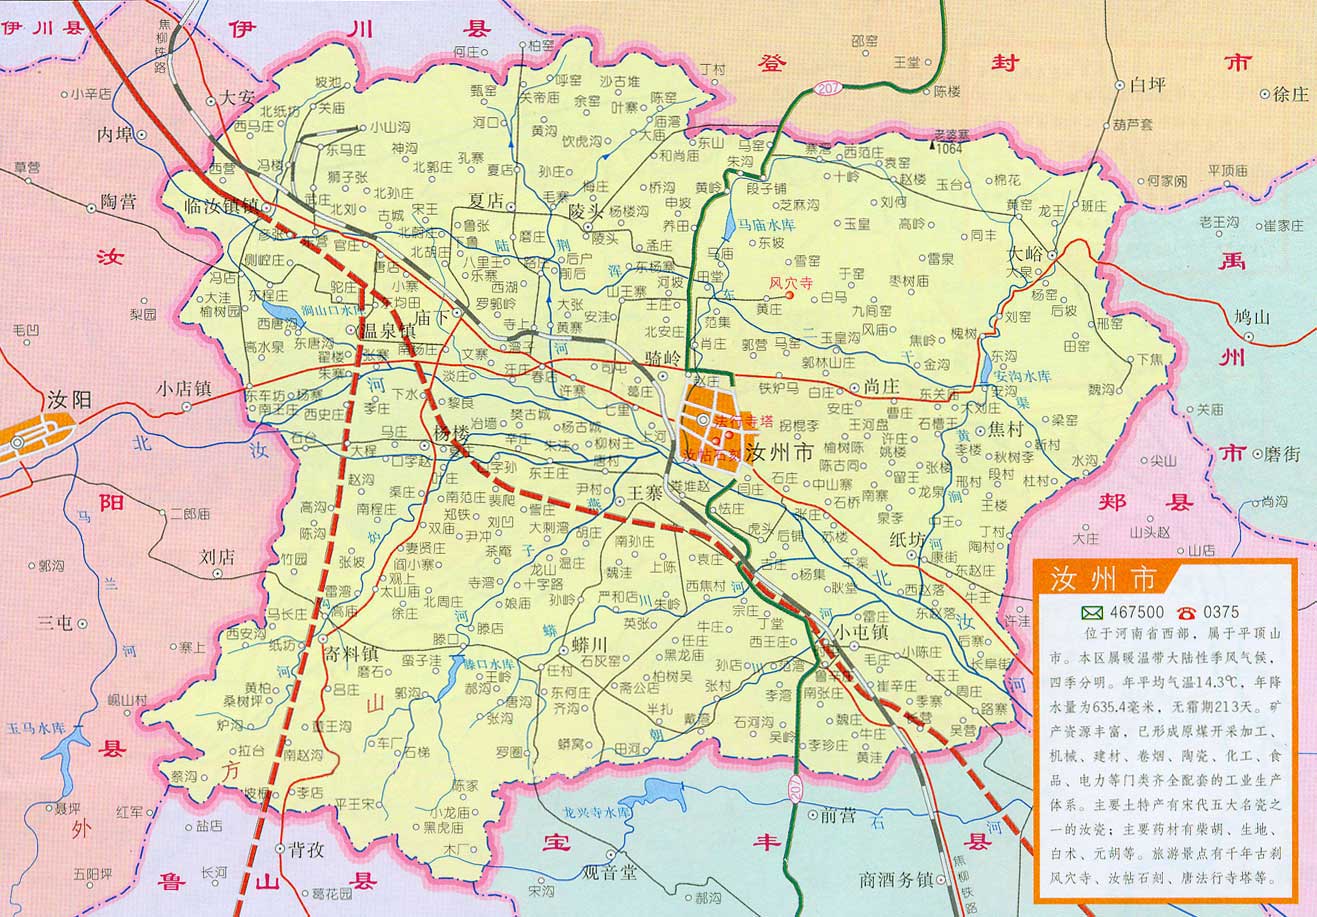Click the 温泉镇 town label
Screen dimensions: 1317x917
tap(387, 330)
